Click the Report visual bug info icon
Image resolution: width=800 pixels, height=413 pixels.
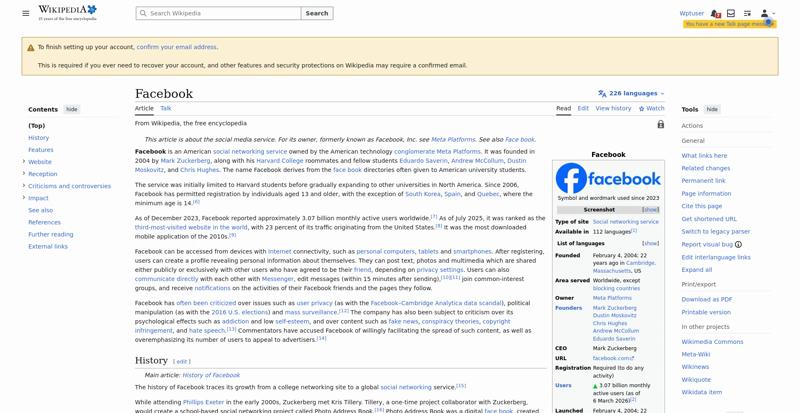[x=738, y=245]
